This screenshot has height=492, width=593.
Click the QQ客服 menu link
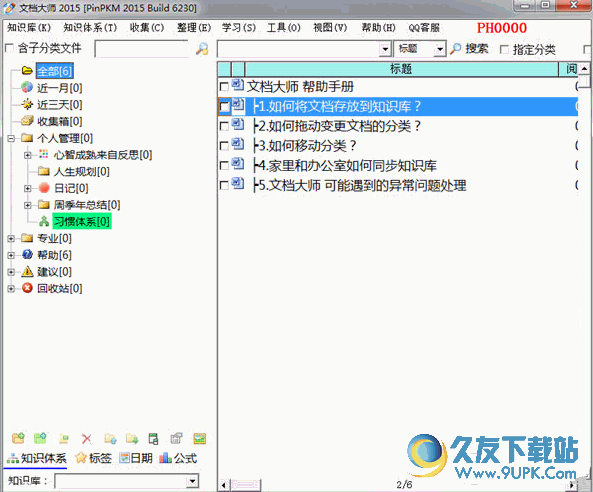[x=424, y=28]
